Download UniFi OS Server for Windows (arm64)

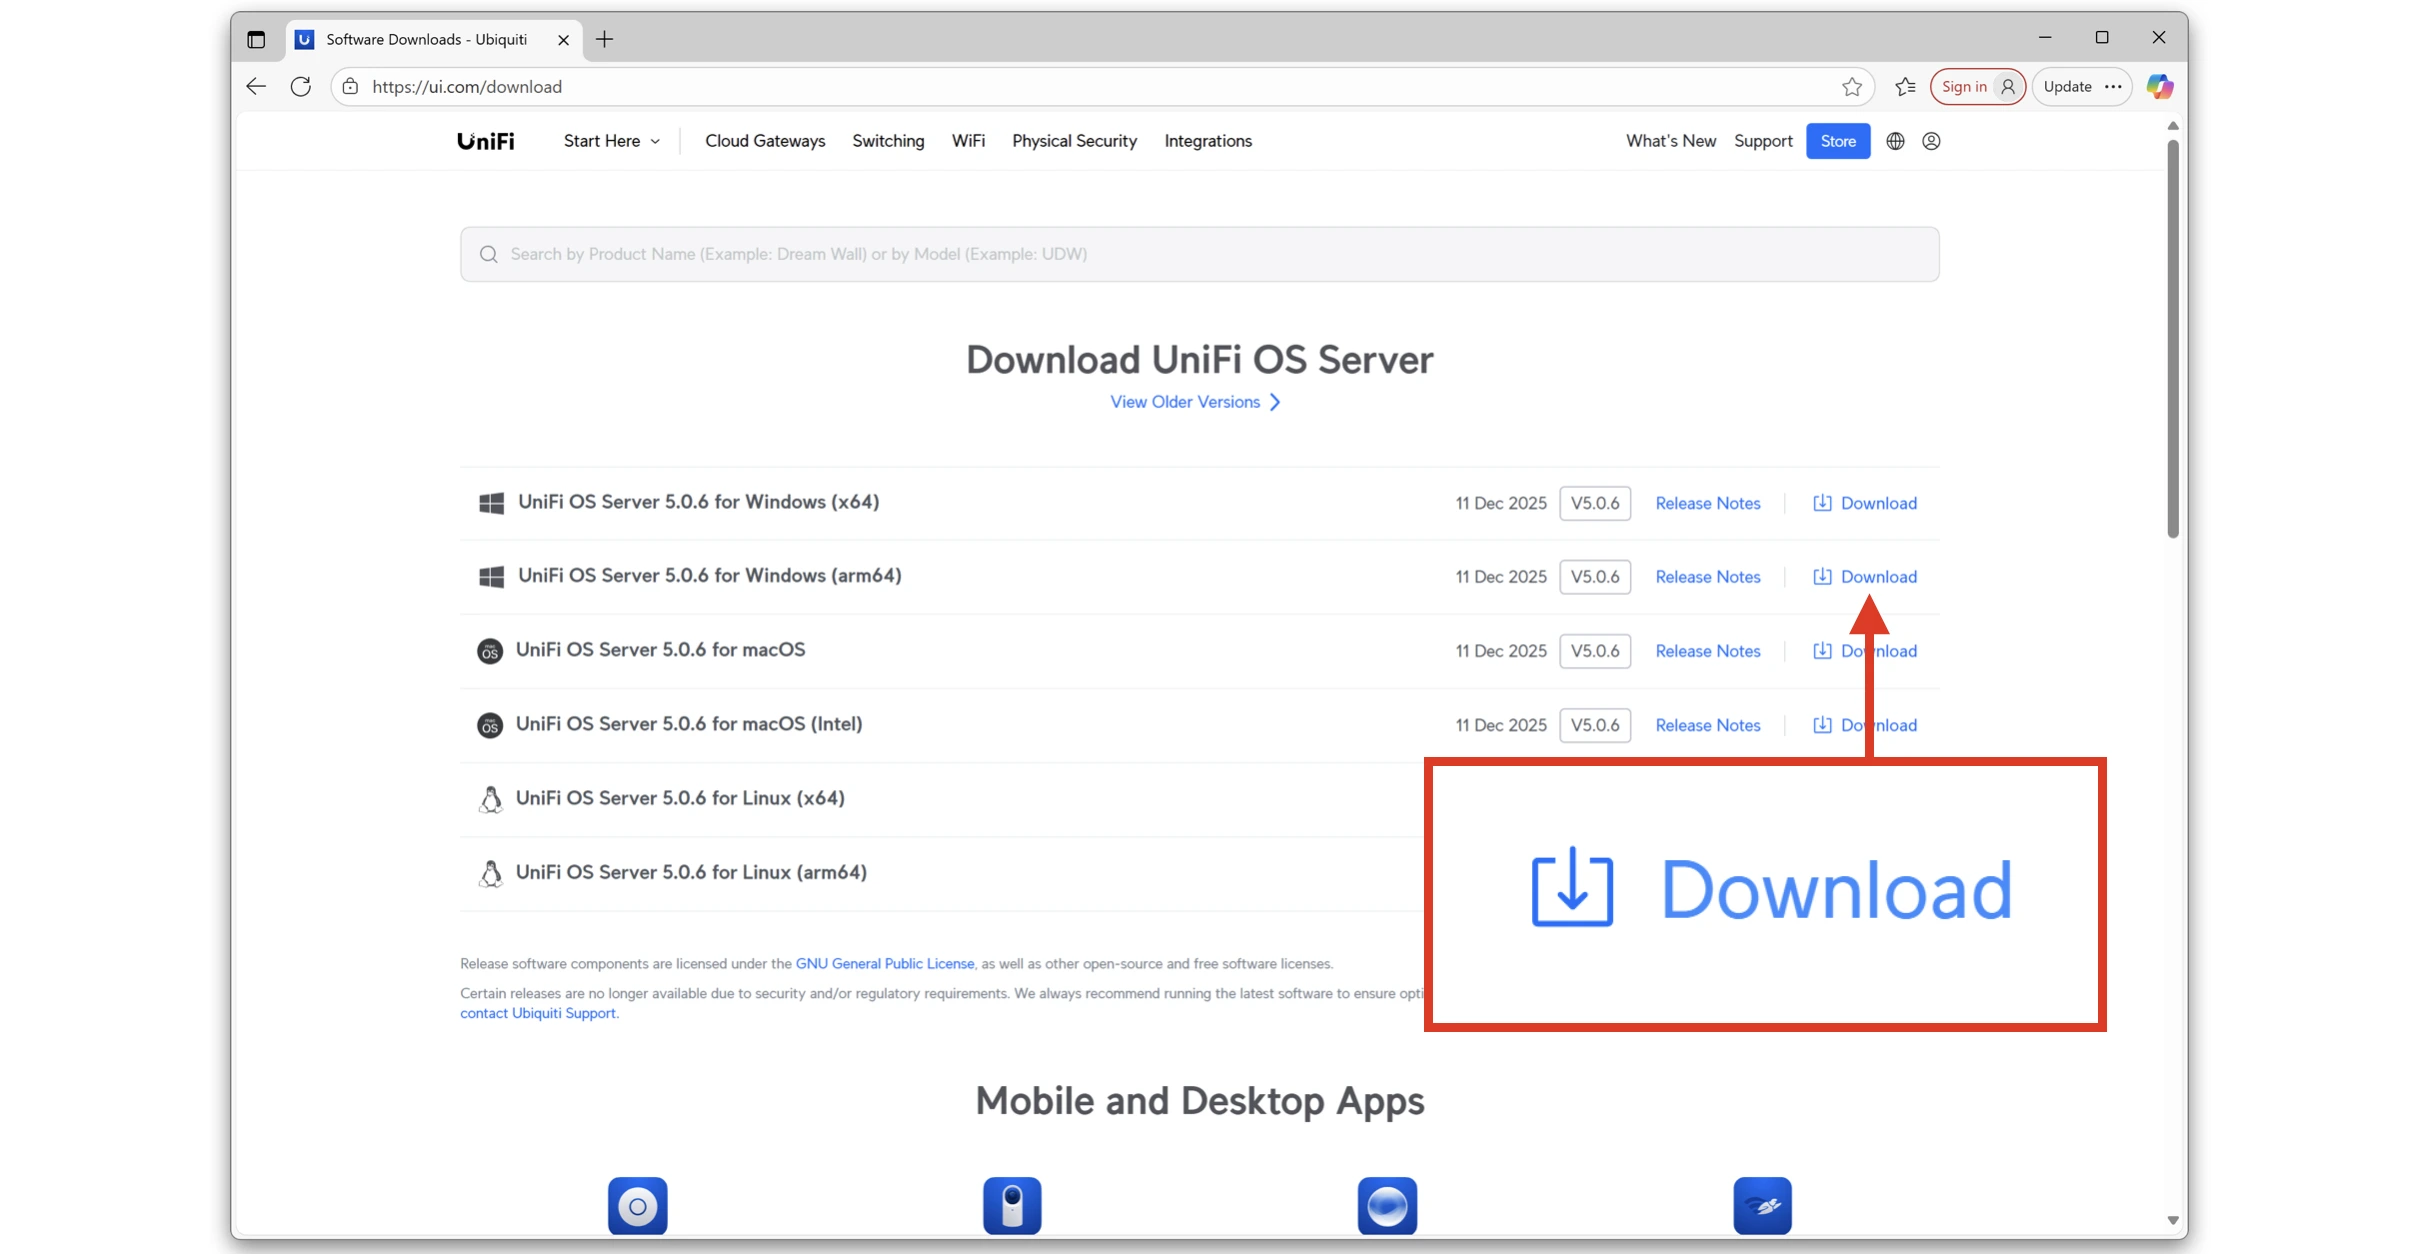pos(1864,577)
